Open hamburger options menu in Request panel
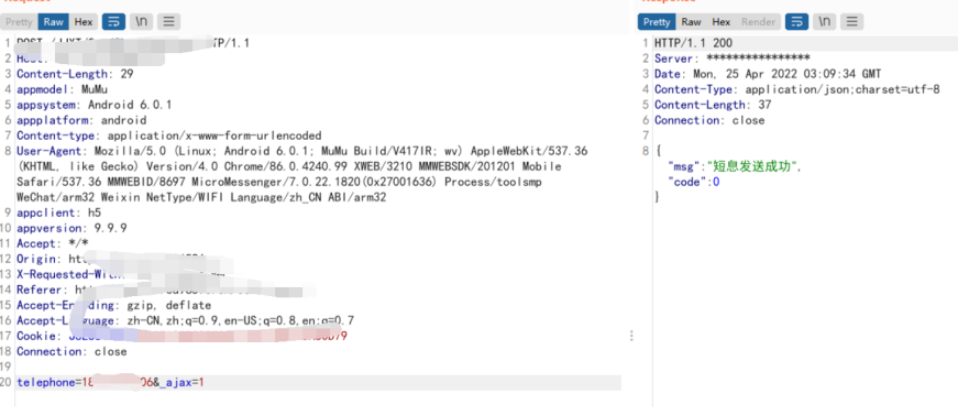 click(168, 22)
